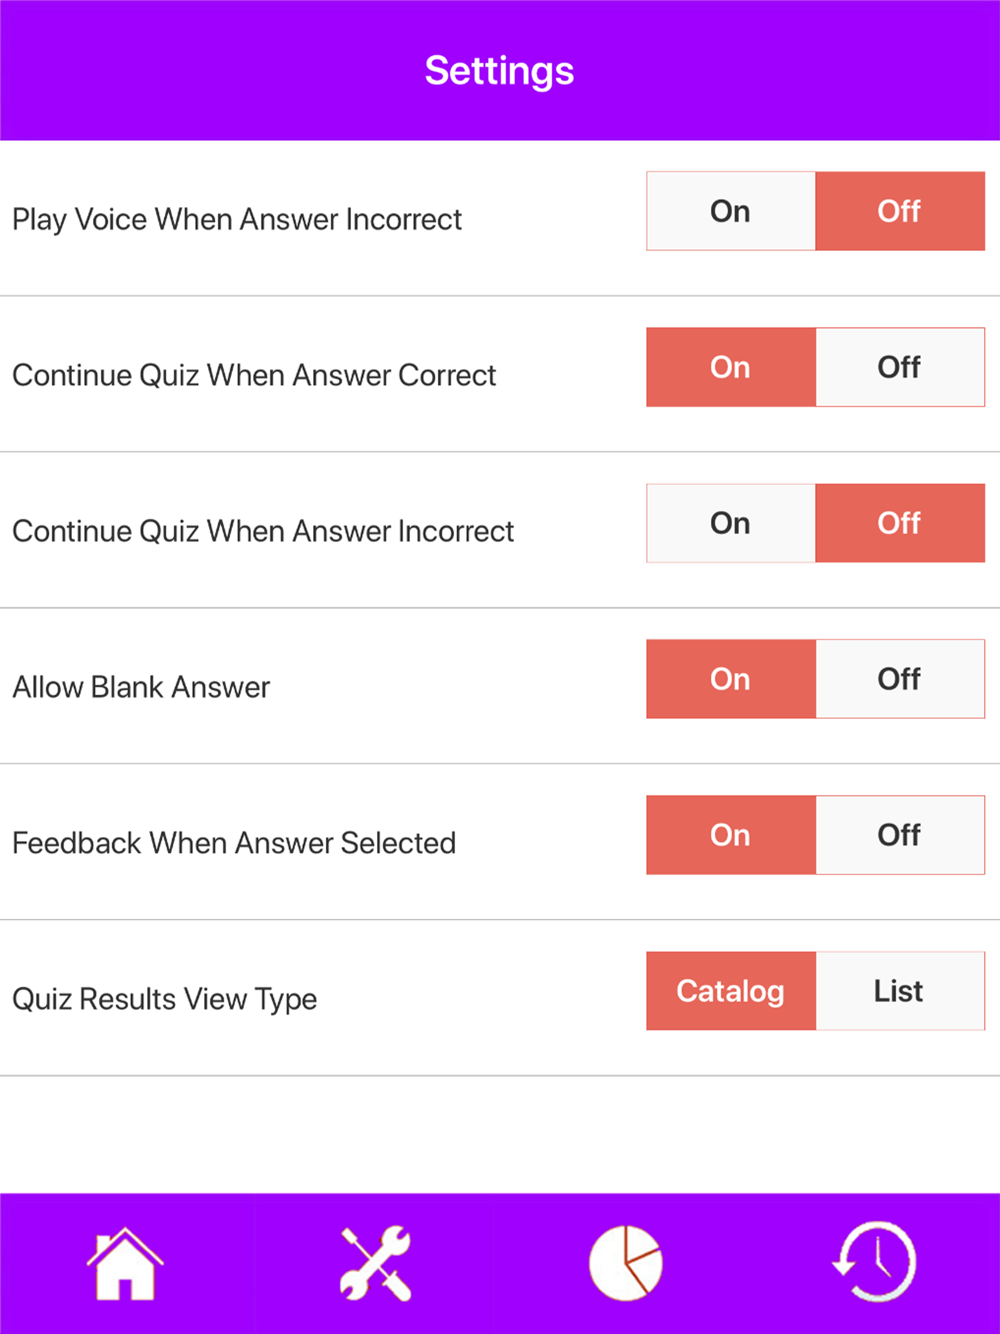
Task: Select Off for Play Voice When Answer Incorrect
Action: [x=900, y=211]
